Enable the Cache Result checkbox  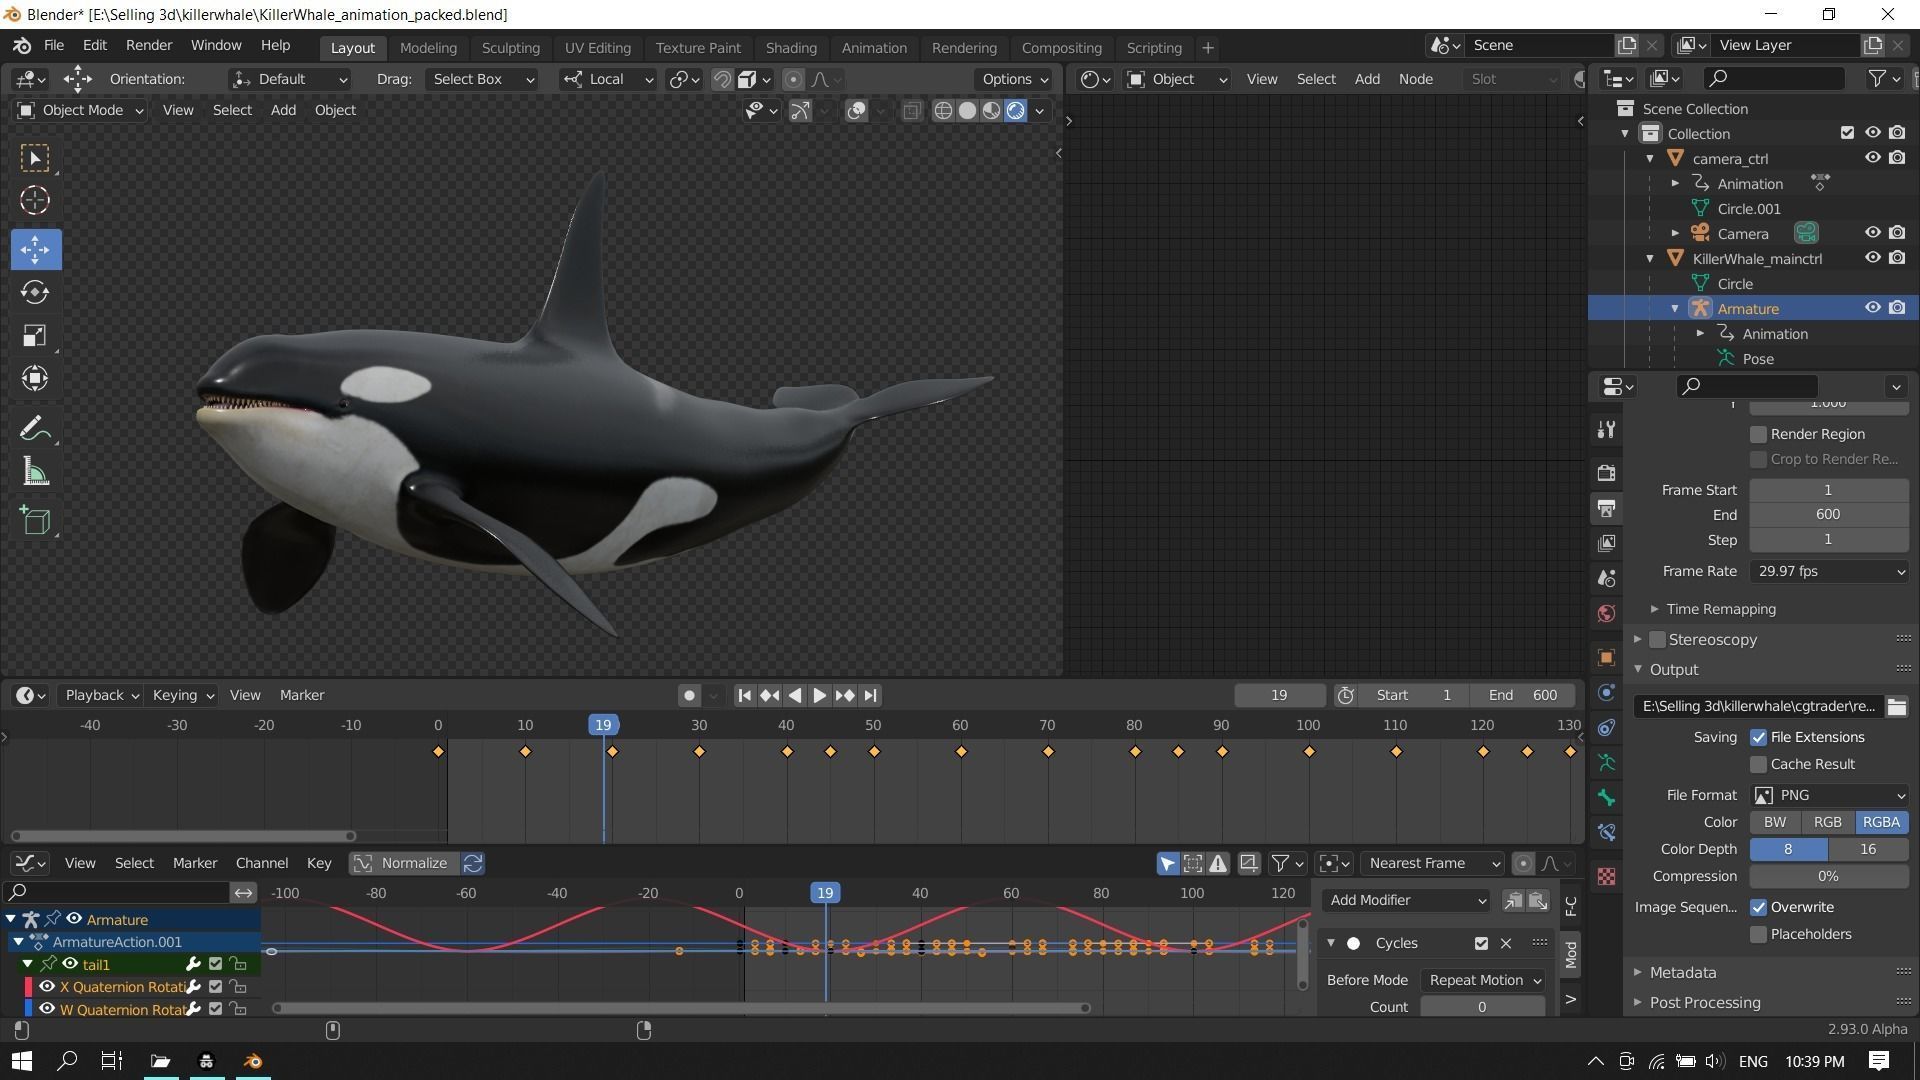pyautogui.click(x=1758, y=764)
